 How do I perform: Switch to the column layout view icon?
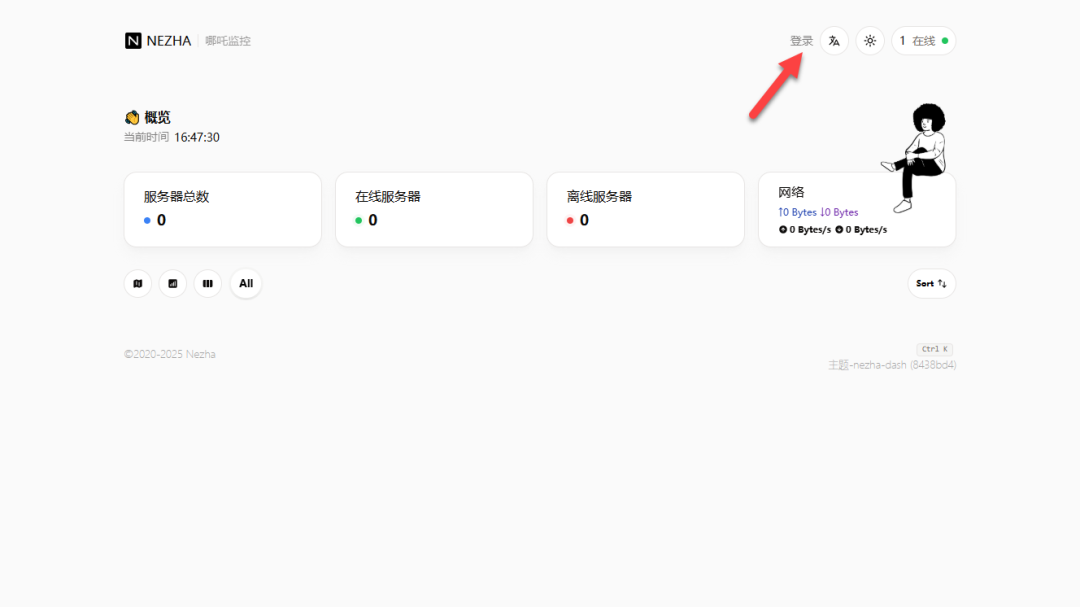coord(207,283)
